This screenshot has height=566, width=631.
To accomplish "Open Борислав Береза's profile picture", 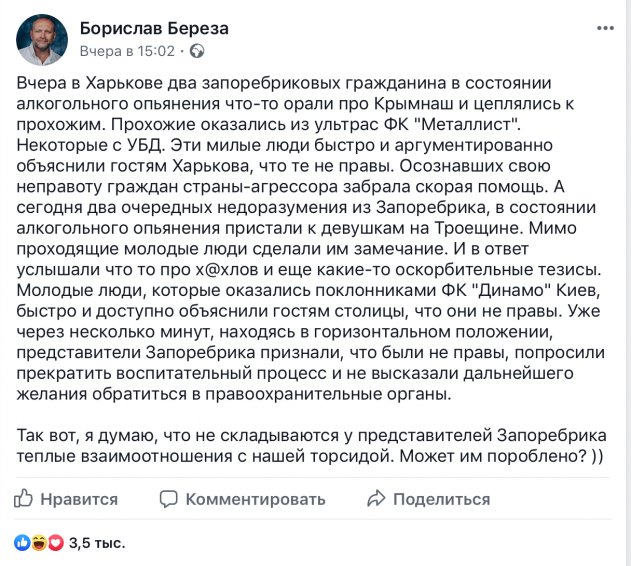I will click(x=42, y=38).
